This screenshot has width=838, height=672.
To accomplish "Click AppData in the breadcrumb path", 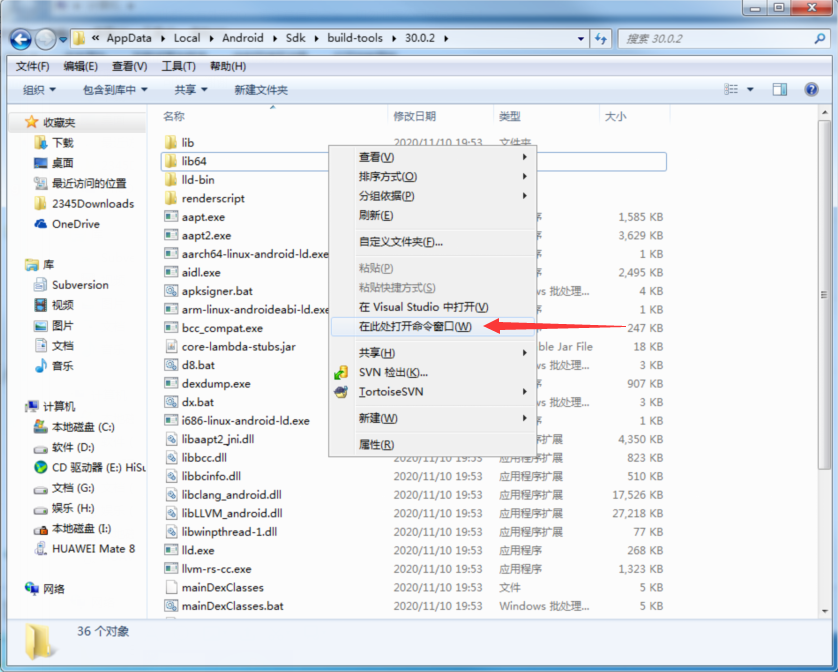I will click(129, 38).
